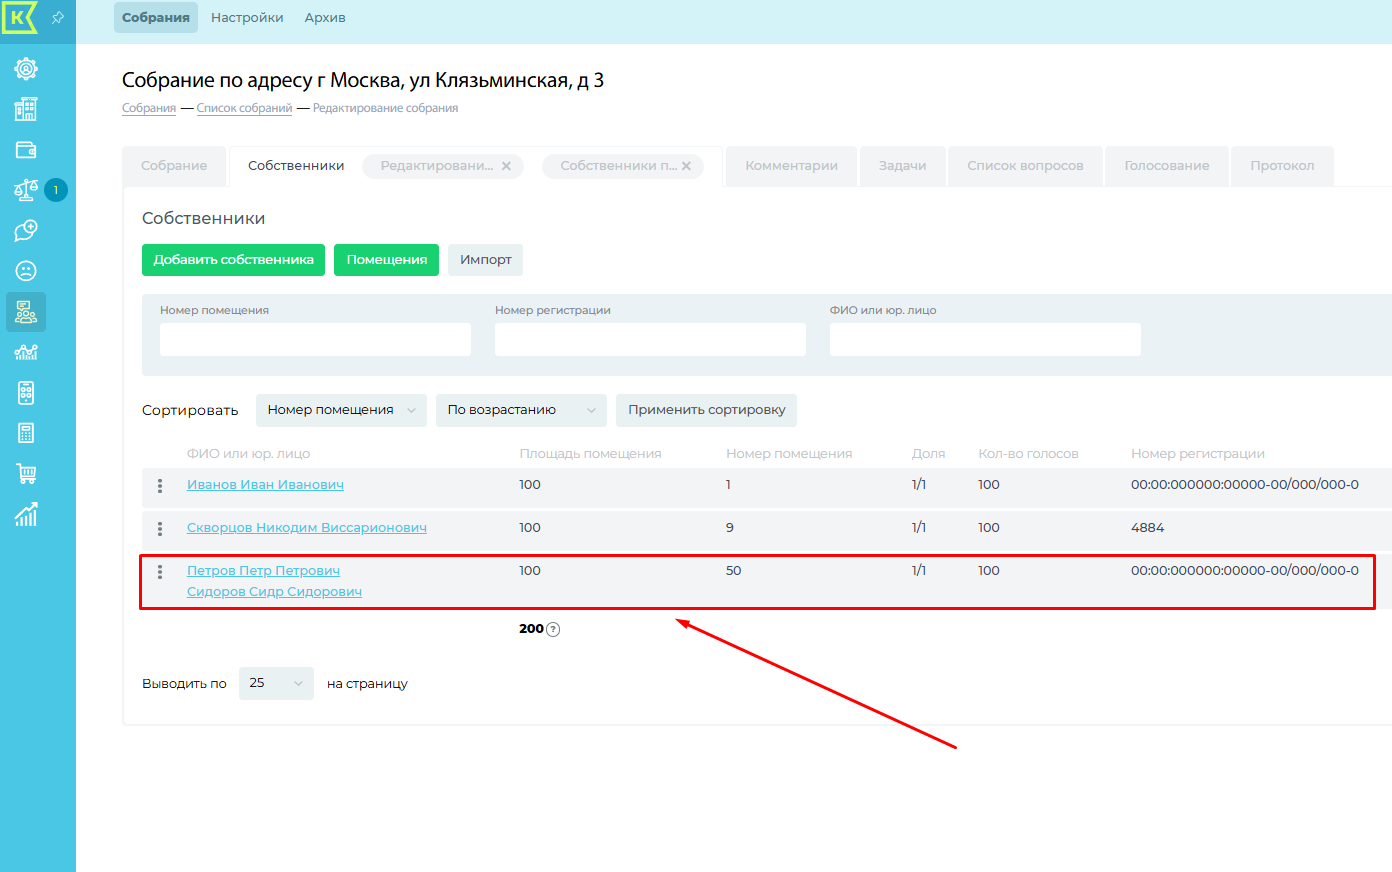Click the pin sidebar icon
The image size is (1392, 872).
[x=58, y=18]
